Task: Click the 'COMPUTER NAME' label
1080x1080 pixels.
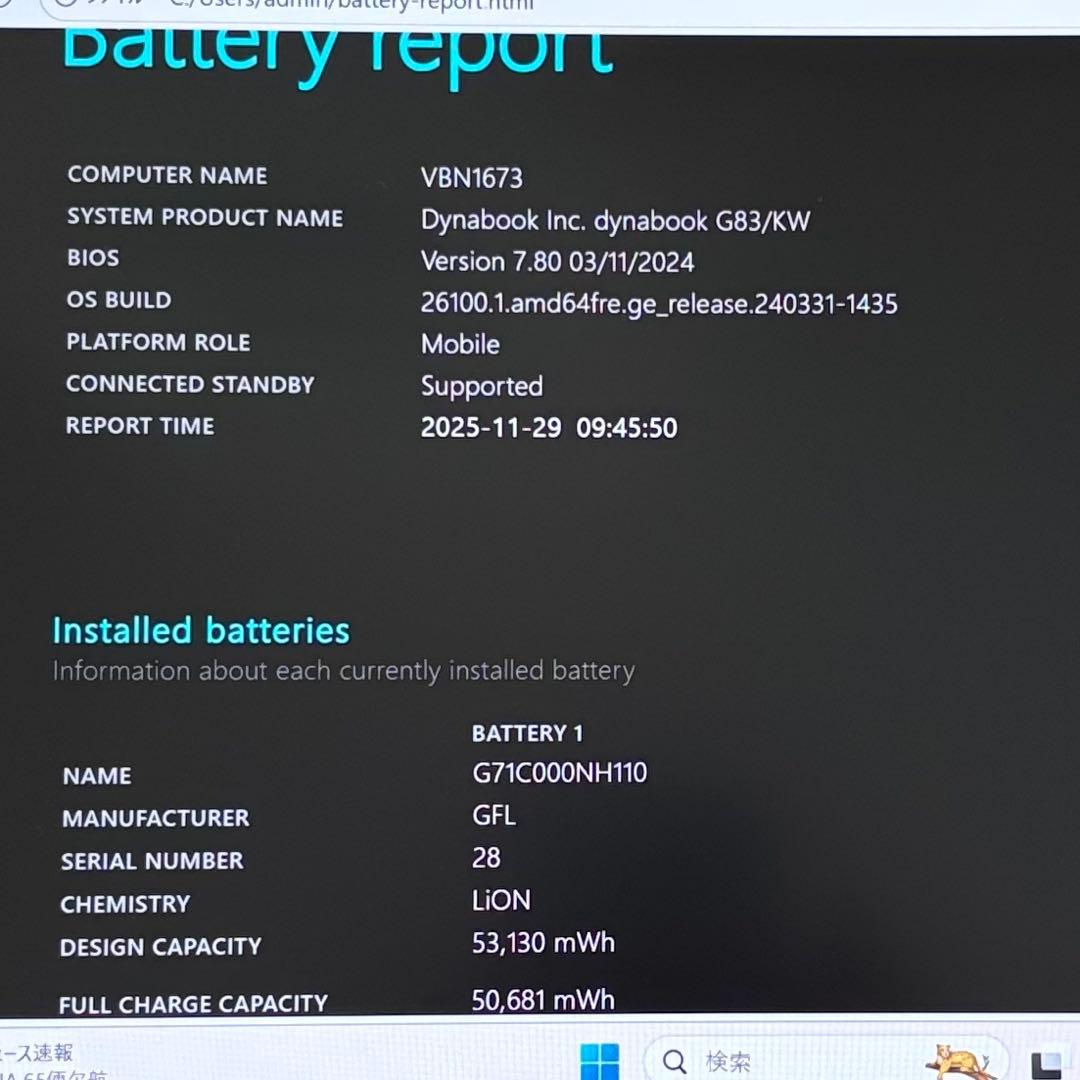Action: (167, 175)
